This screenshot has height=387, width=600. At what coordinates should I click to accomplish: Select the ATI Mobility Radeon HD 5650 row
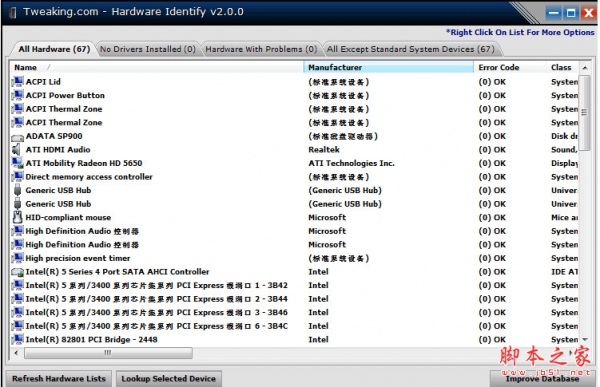[294, 163]
